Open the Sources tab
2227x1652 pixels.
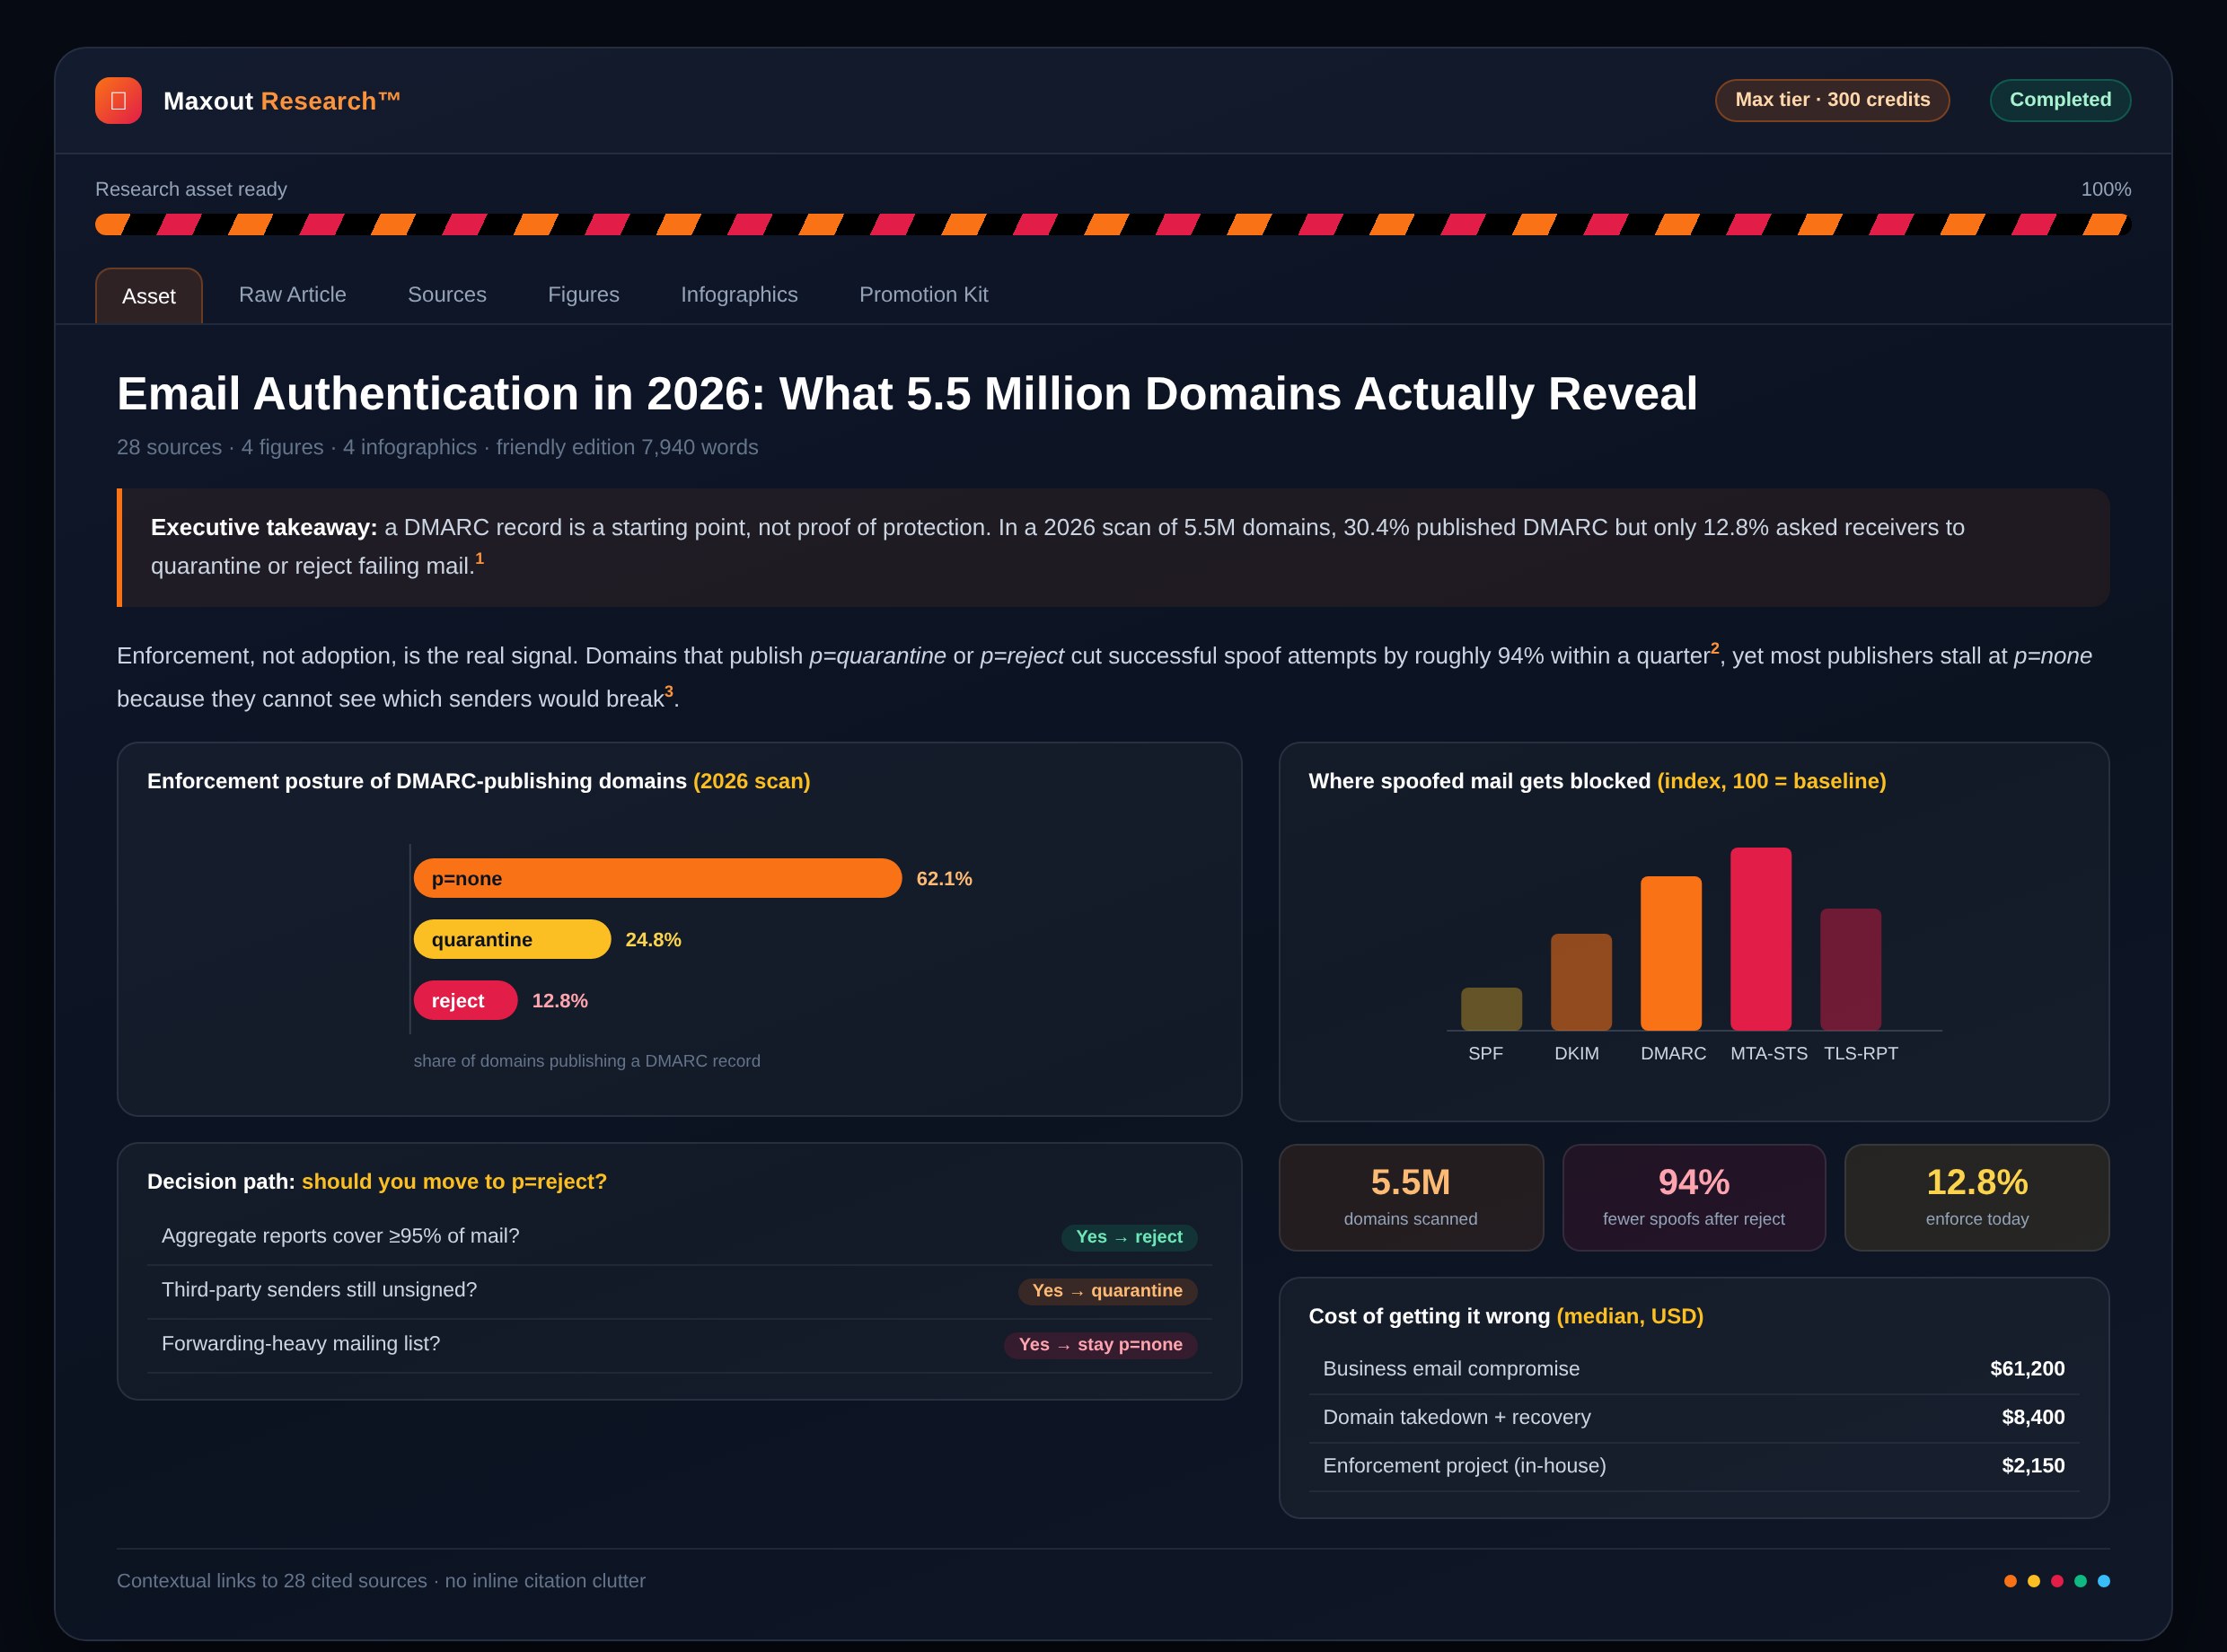pos(447,294)
